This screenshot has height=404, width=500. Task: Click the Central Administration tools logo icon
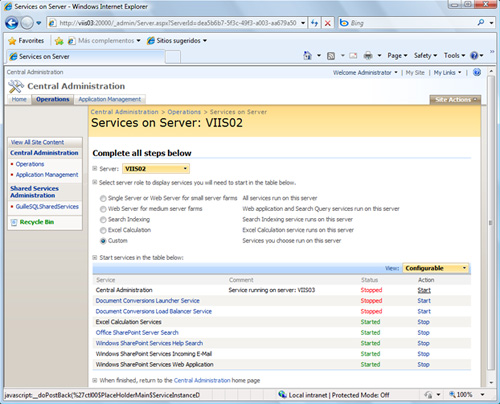point(16,86)
